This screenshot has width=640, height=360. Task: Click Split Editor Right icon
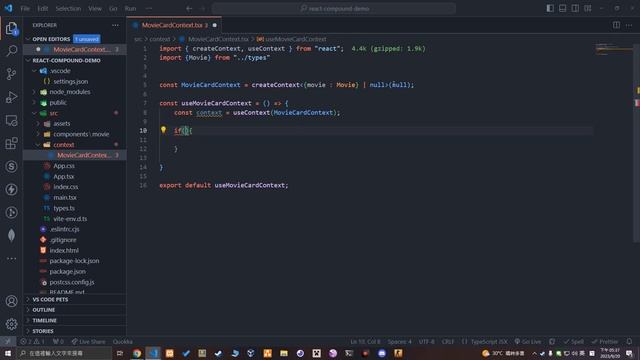616,25
